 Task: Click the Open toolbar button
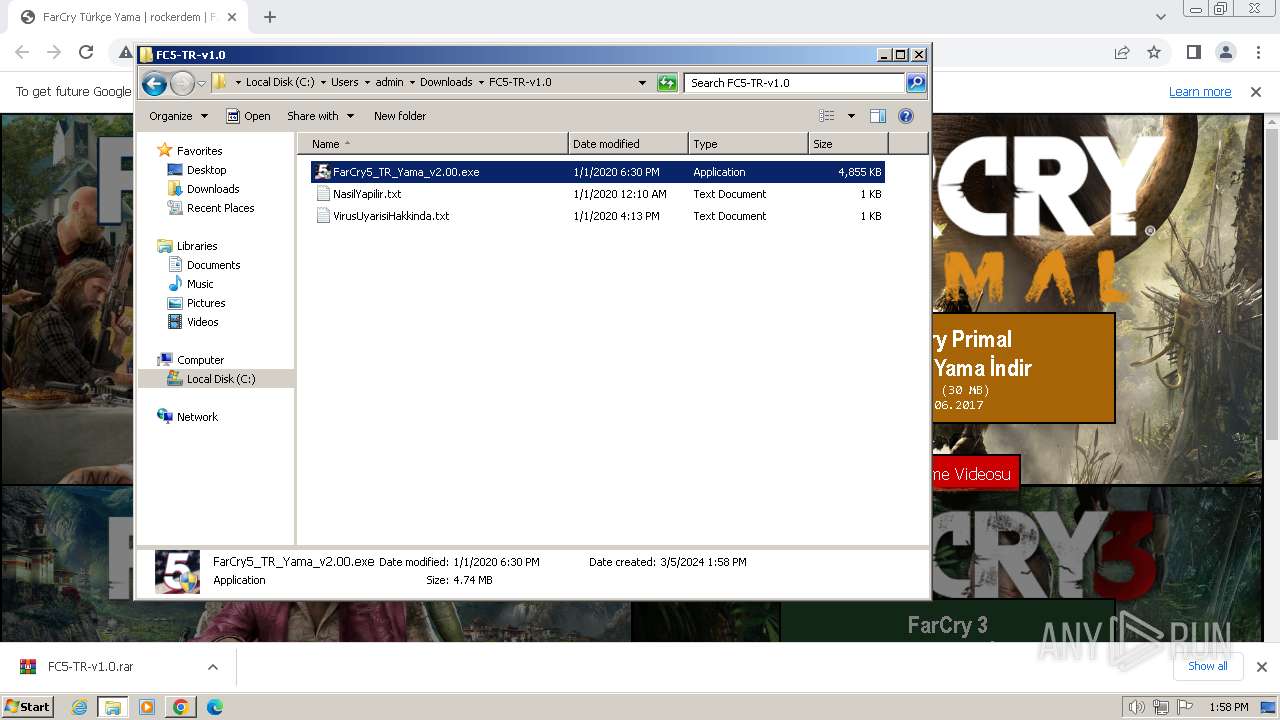(248, 116)
